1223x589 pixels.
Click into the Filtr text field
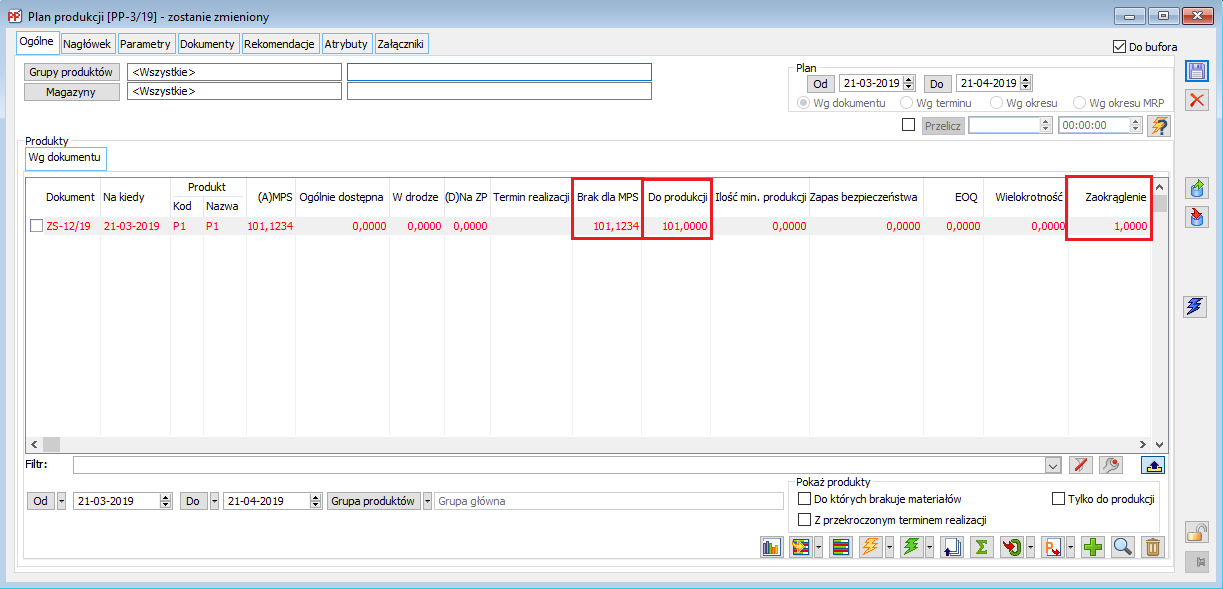tap(558, 465)
